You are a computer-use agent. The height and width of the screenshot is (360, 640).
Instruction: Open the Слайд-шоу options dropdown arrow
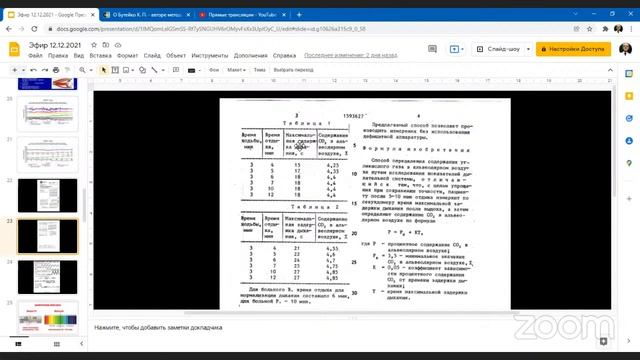tap(528, 49)
